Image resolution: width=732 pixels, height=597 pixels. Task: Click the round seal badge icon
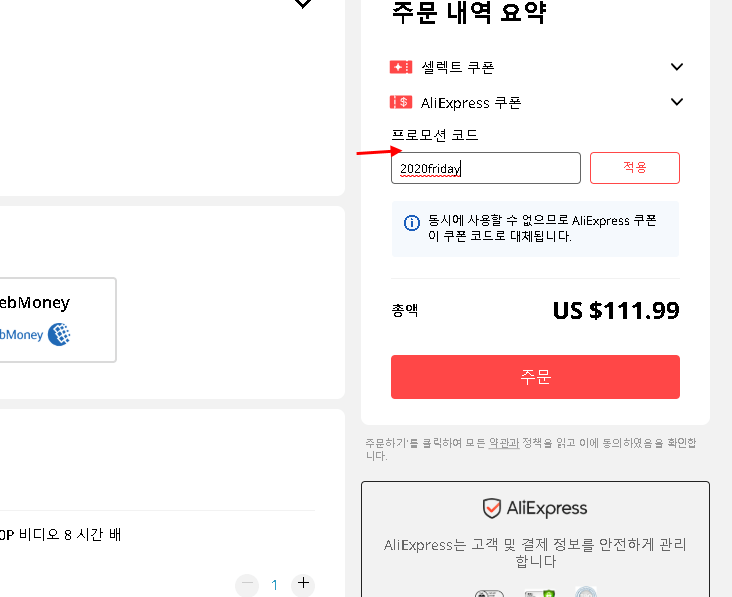pyautogui.click(x=586, y=592)
